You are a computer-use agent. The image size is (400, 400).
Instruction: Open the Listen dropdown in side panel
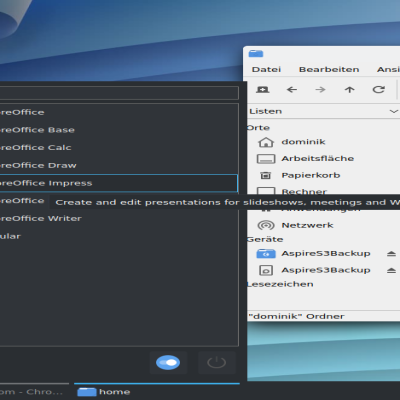(323, 111)
